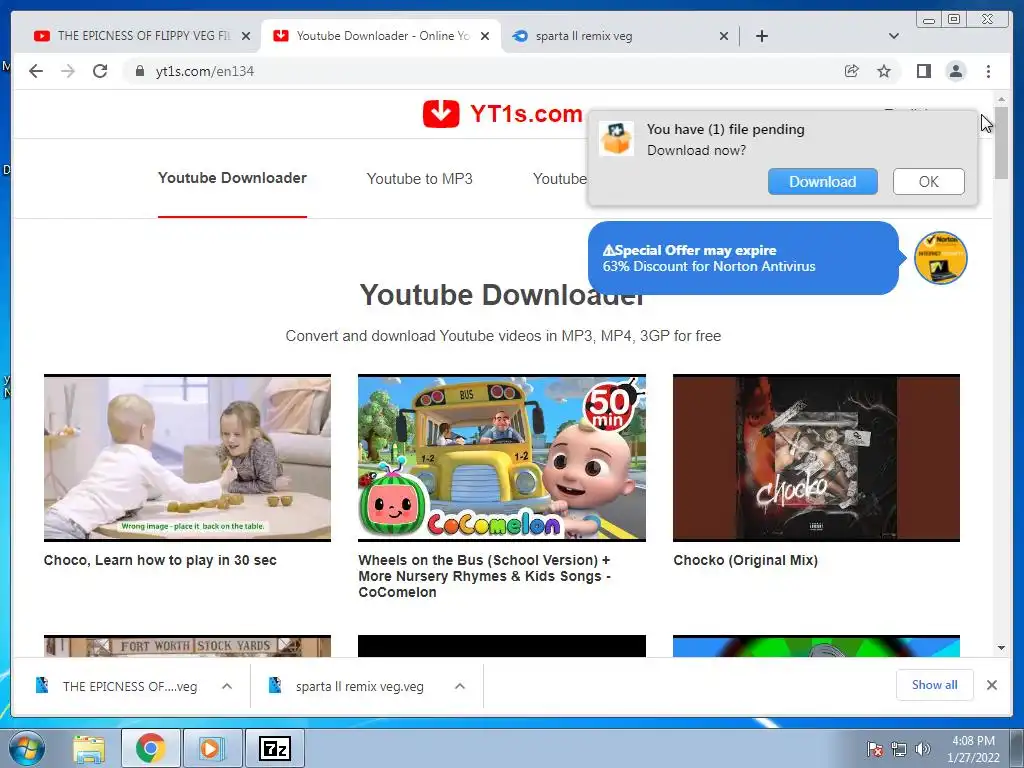Open Youtube Downloader site nav item

(232, 178)
